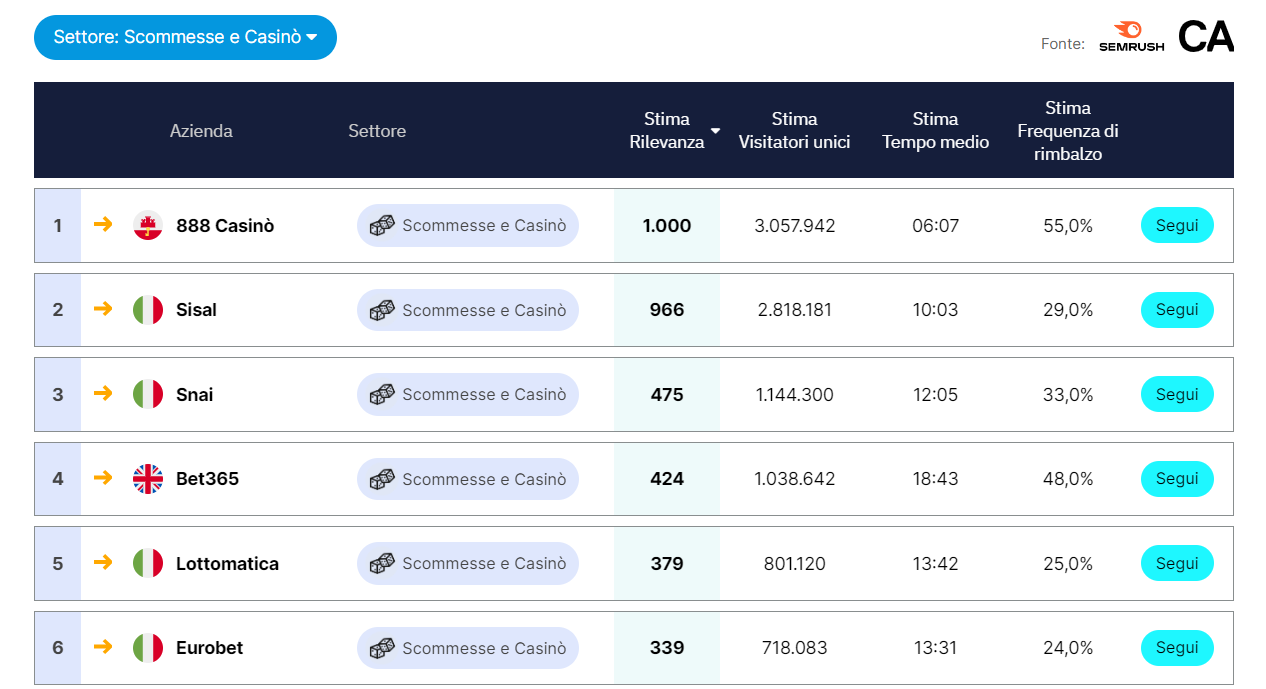Click the rank number 5 cell
The image size is (1266, 689).
[x=57, y=563]
